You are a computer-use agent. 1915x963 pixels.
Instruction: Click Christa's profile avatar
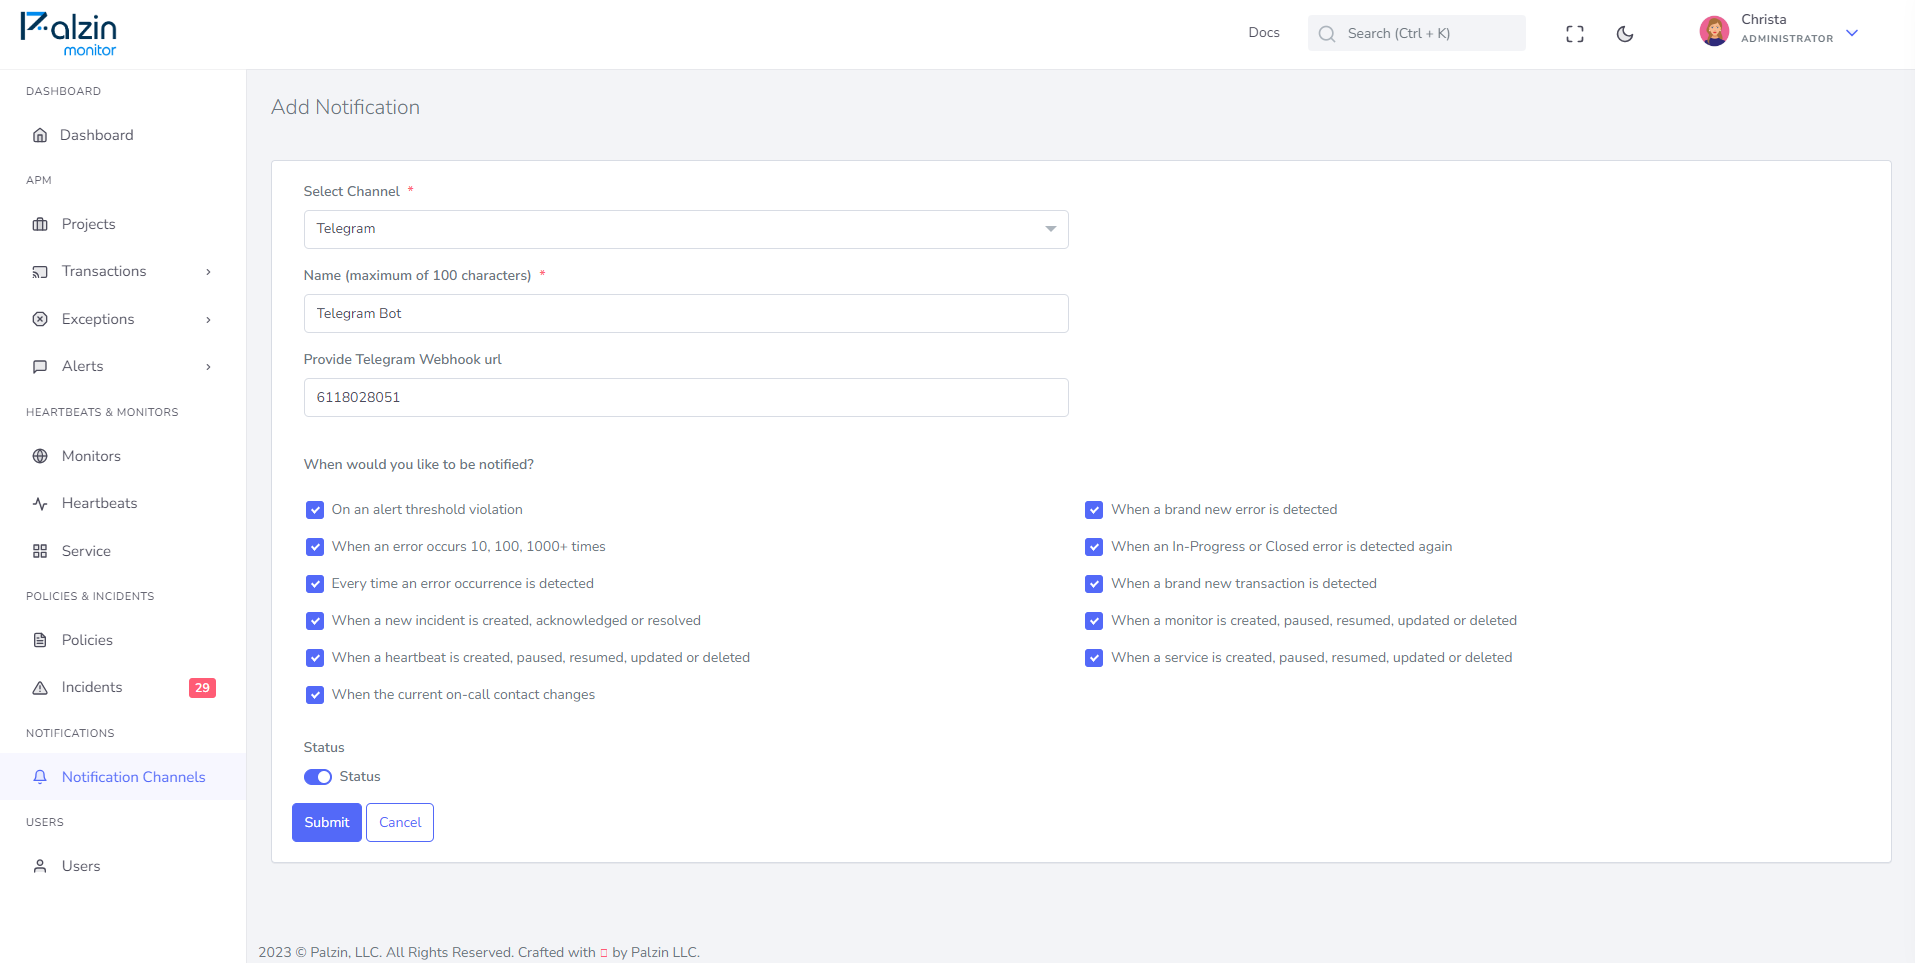click(1714, 31)
